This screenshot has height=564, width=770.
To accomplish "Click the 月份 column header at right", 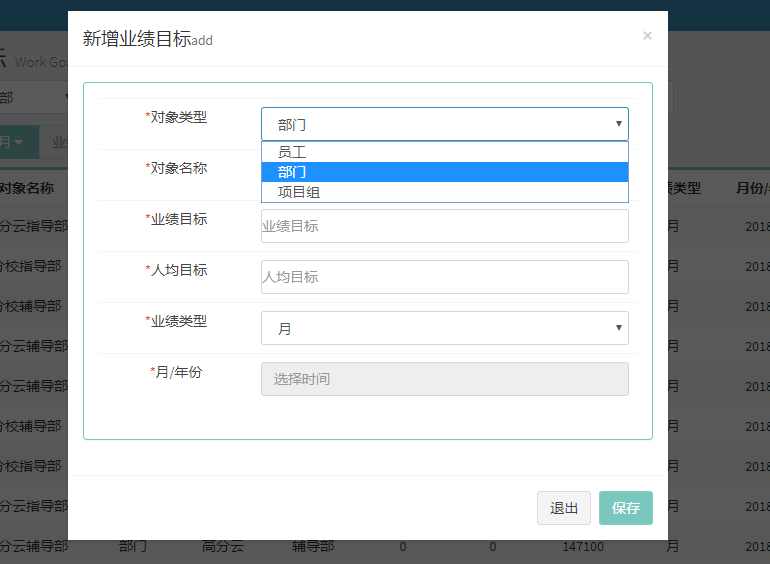I will point(751,188).
